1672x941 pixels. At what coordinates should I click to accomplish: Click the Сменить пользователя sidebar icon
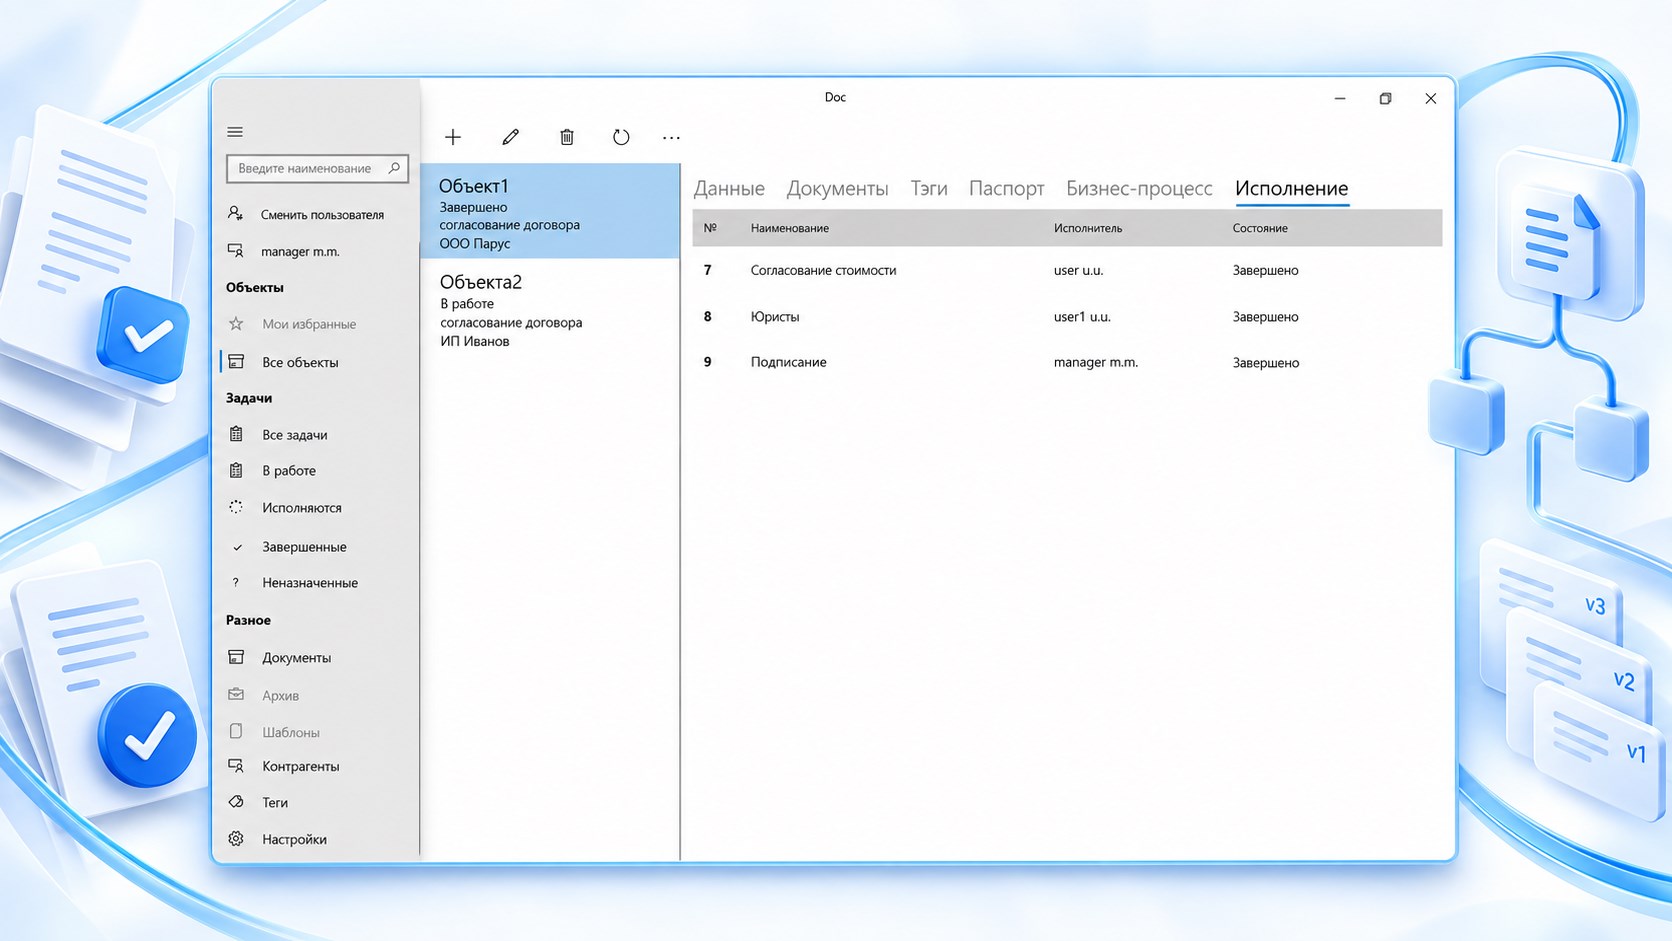tap(236, 214)
